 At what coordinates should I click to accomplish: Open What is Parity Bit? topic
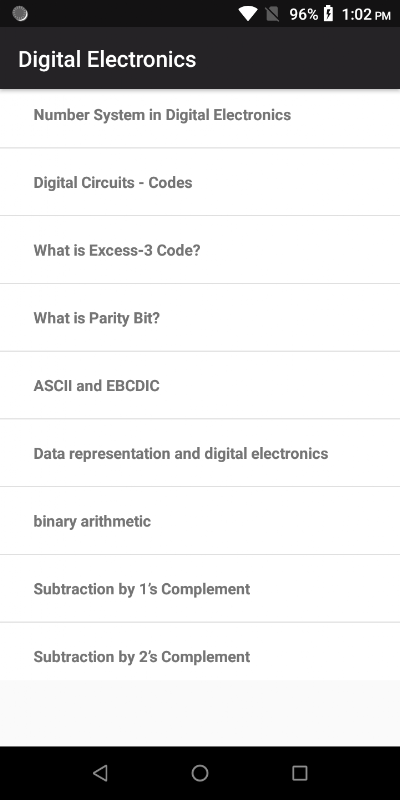pyautogui.click(x=200, y=318)
